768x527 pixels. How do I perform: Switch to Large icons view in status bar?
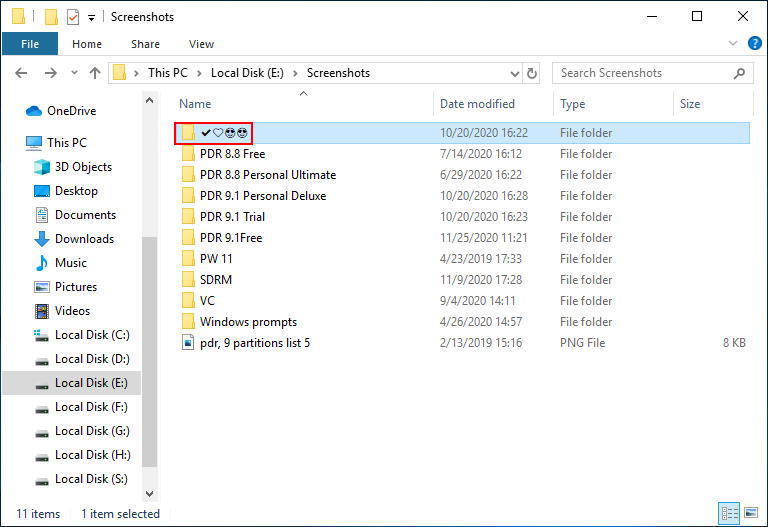[x=751, y=513]
